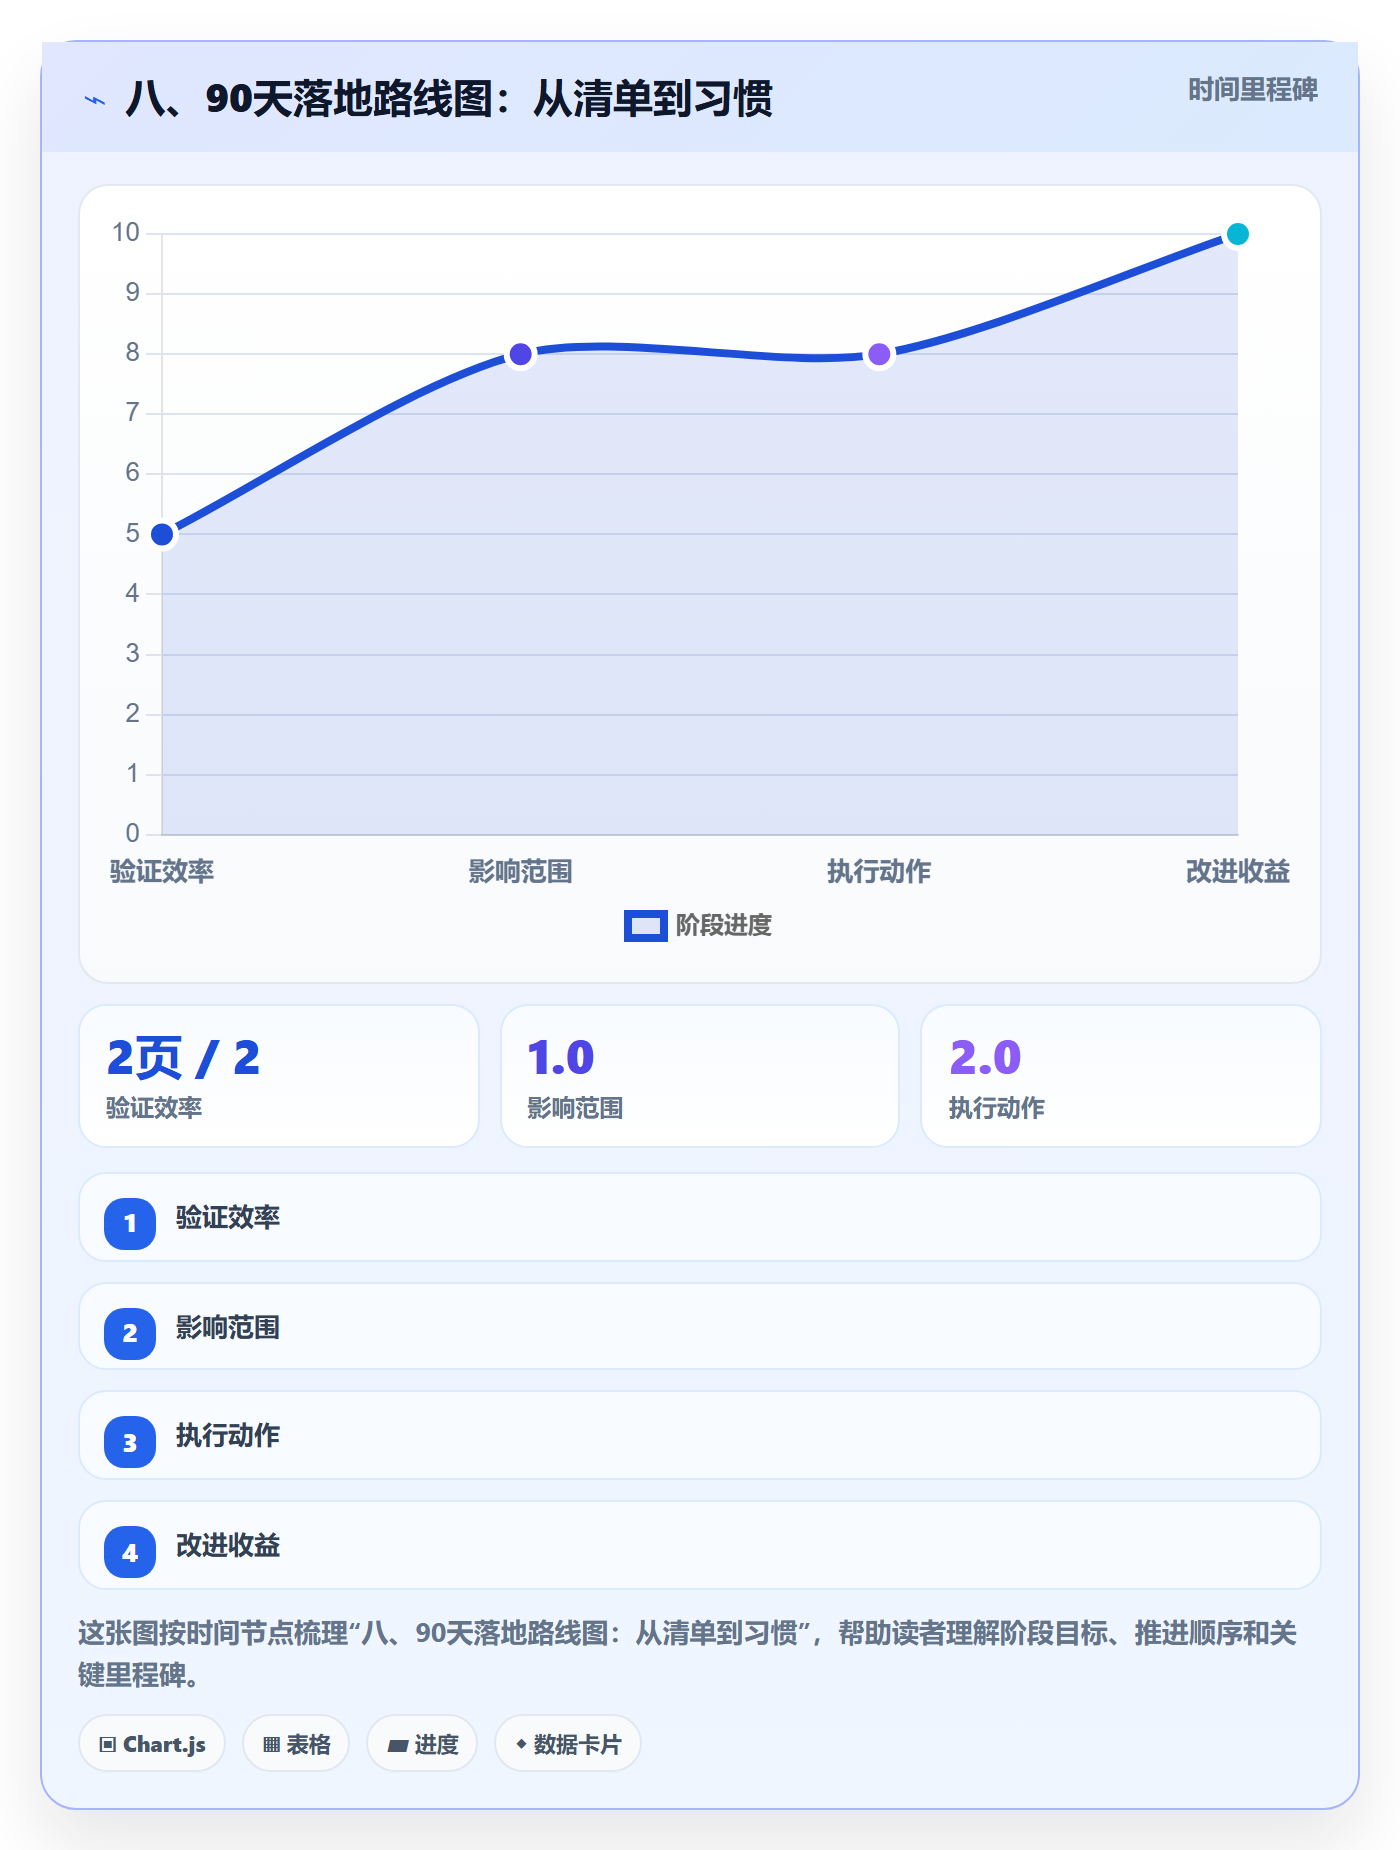1400x1850 pixels.
Task: Click the number 3 badge in the list
Action: click(130, 1442)
